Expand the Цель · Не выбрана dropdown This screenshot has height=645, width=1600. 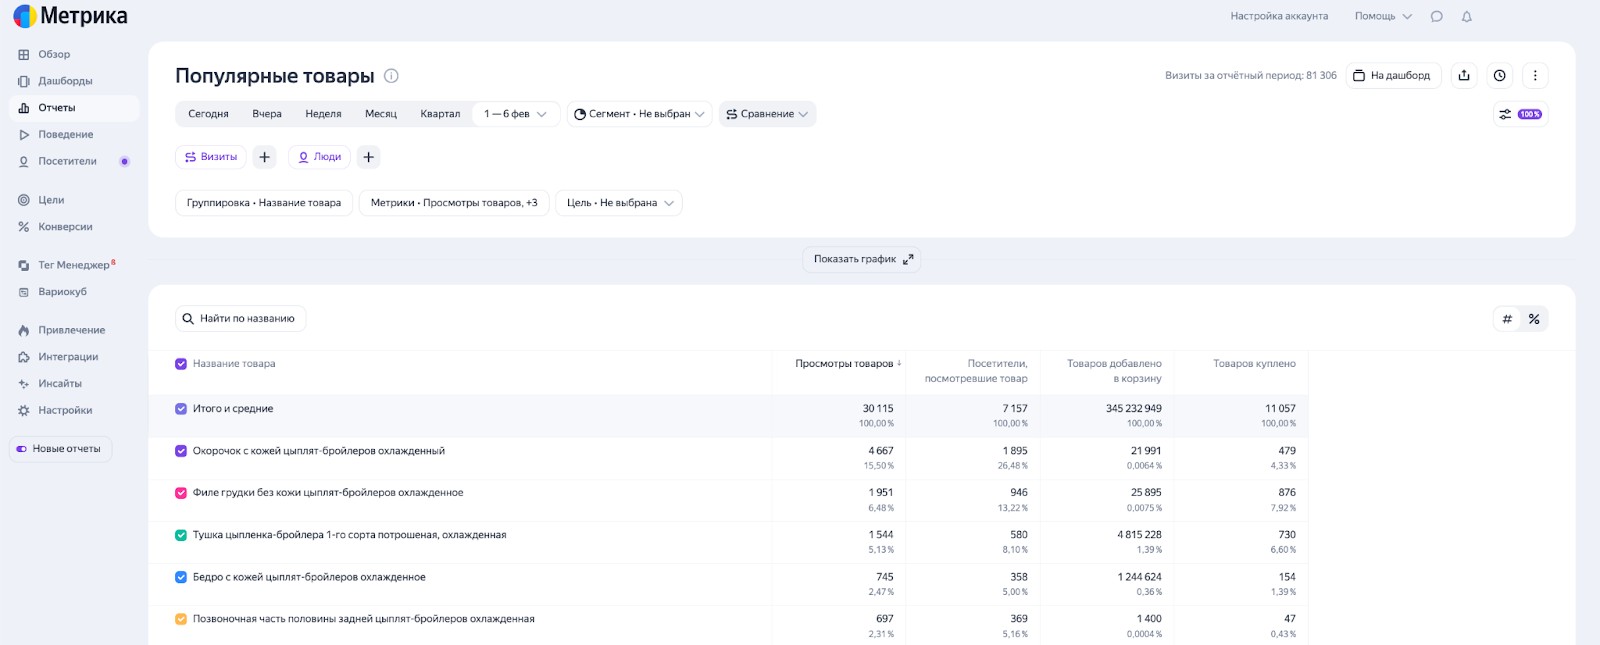point(619,203)
